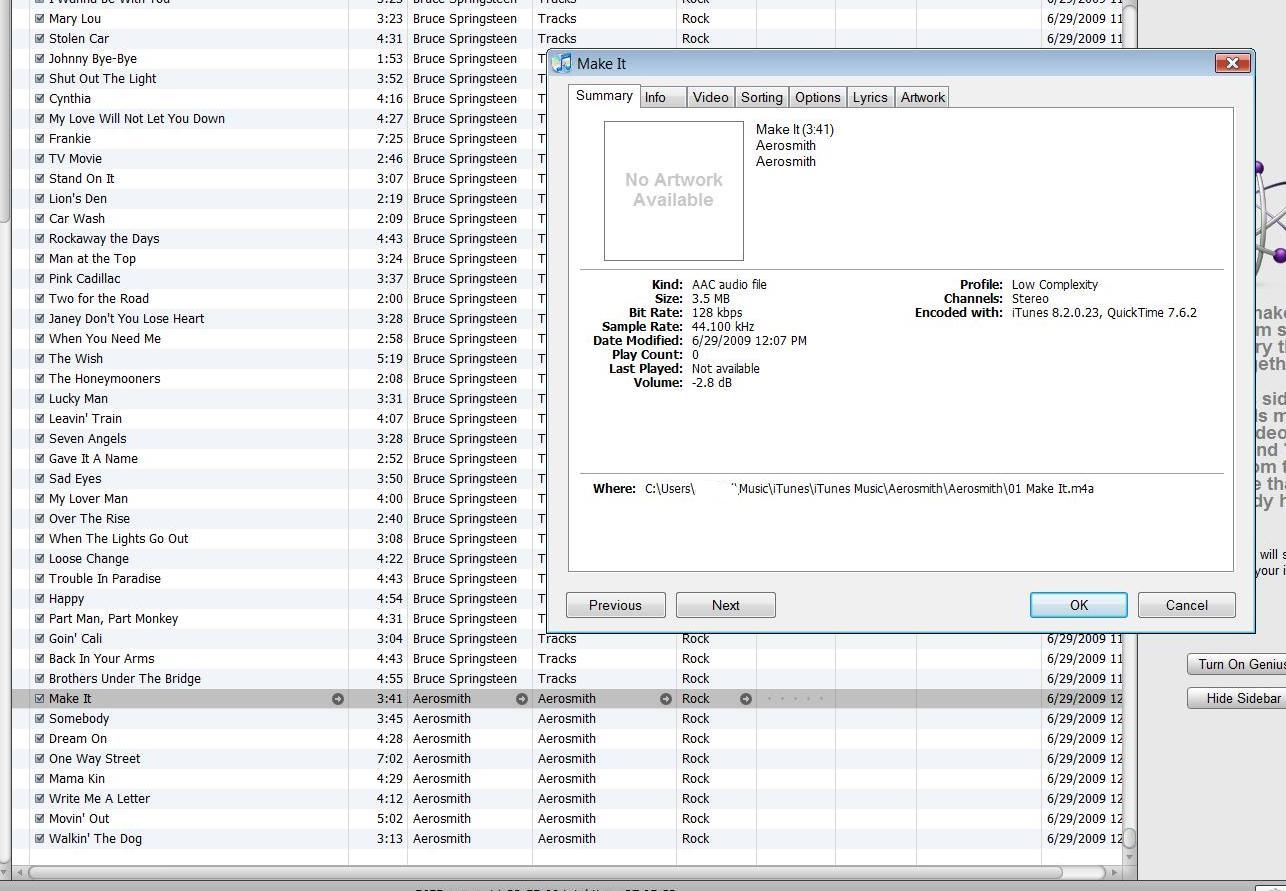Select the Dream On track name
The height and width of the screenshot is (891, 1286).
78,739
